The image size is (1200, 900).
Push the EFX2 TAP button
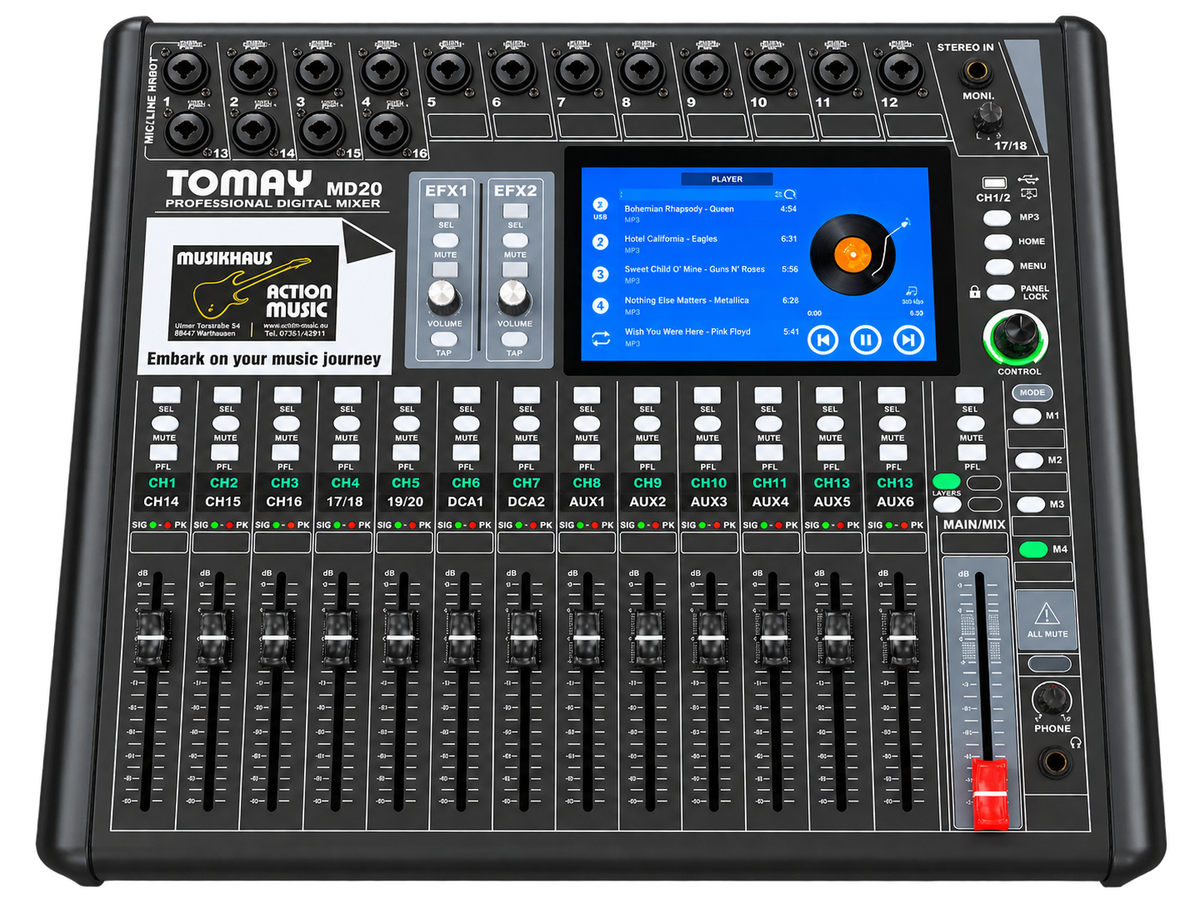[x=515, y=339]
